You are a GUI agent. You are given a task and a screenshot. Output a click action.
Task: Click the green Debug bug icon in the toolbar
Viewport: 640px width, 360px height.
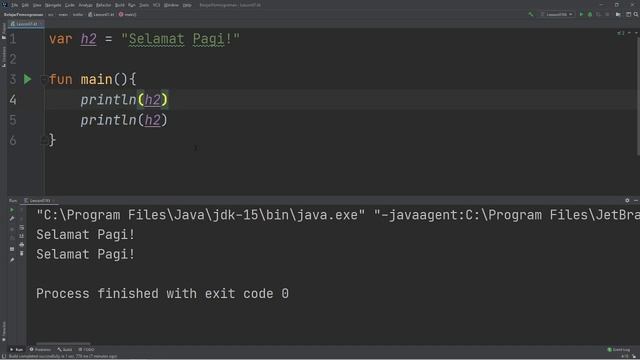pyautogui.click(x=590, y=14)
